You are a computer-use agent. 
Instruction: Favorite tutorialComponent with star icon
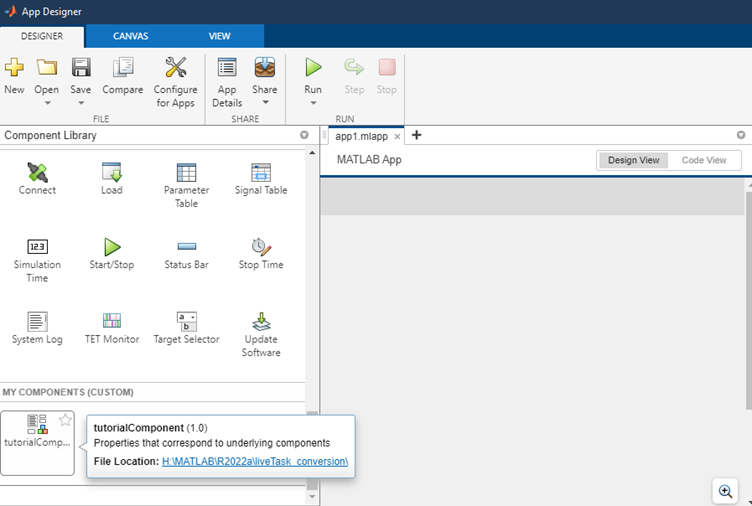point(65,421)
